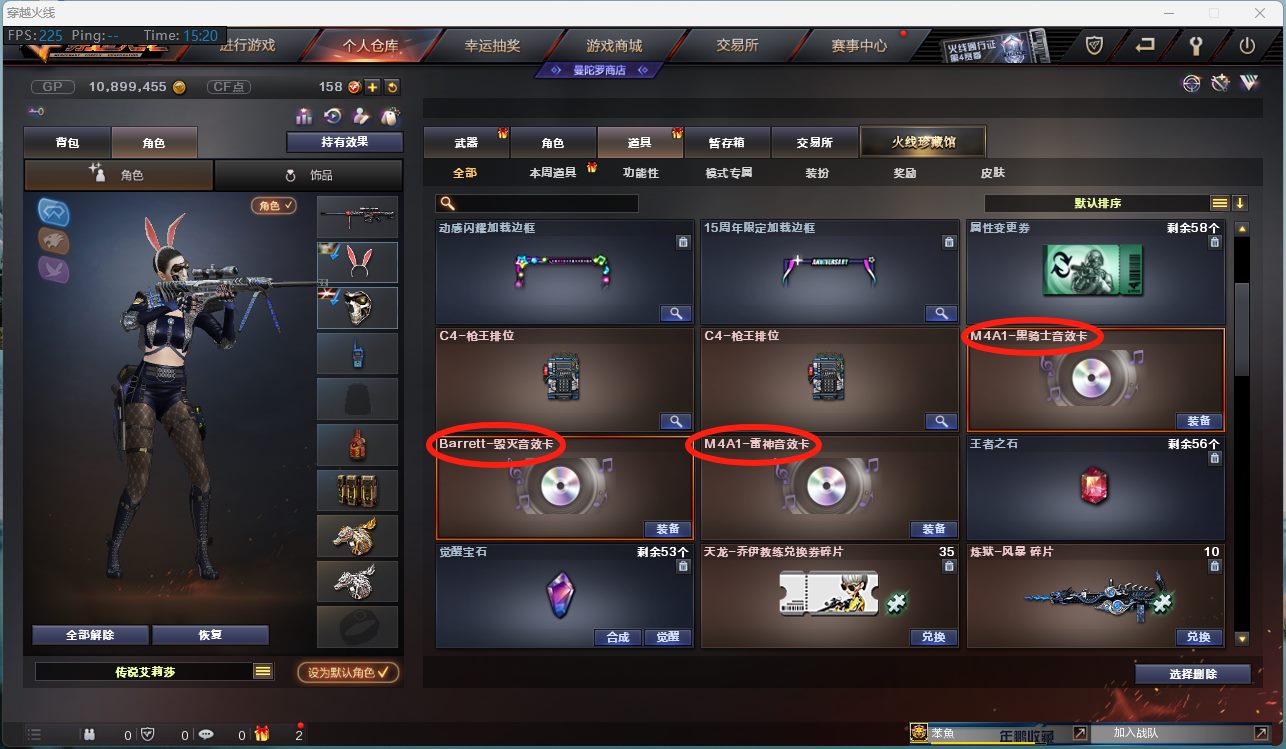Image resolution: width=1286 pixels, height=749 pixels.
Task: Delete 属性变更券 using its trash icon
Action: pyautogui.click(x=1214, y=242)
